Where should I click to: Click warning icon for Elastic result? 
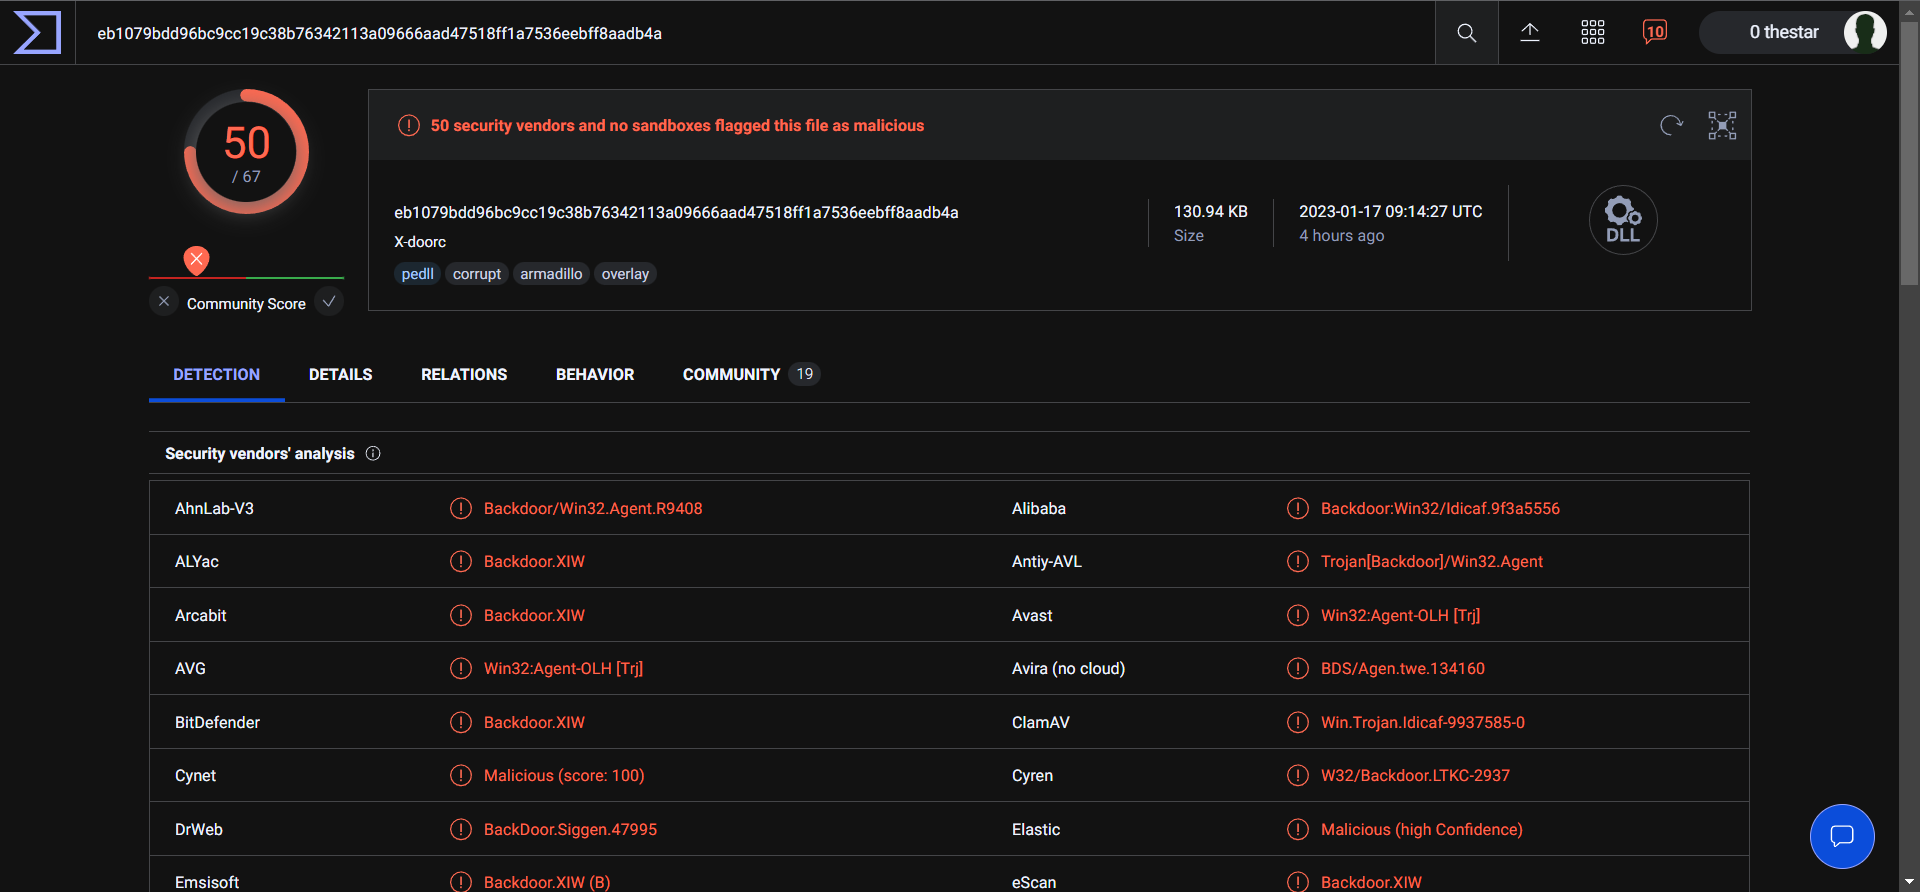pos(1298,829)
